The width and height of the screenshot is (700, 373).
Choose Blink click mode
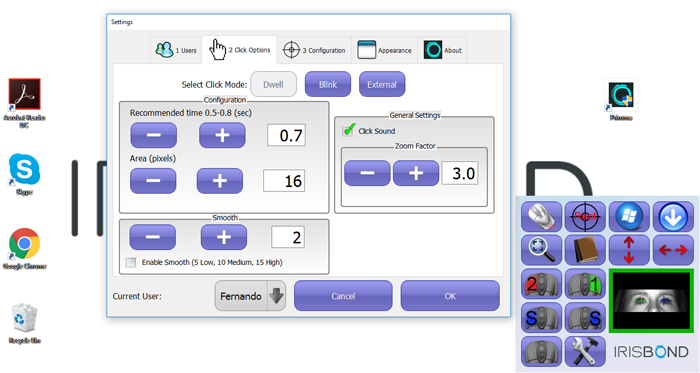click(328, 84)
